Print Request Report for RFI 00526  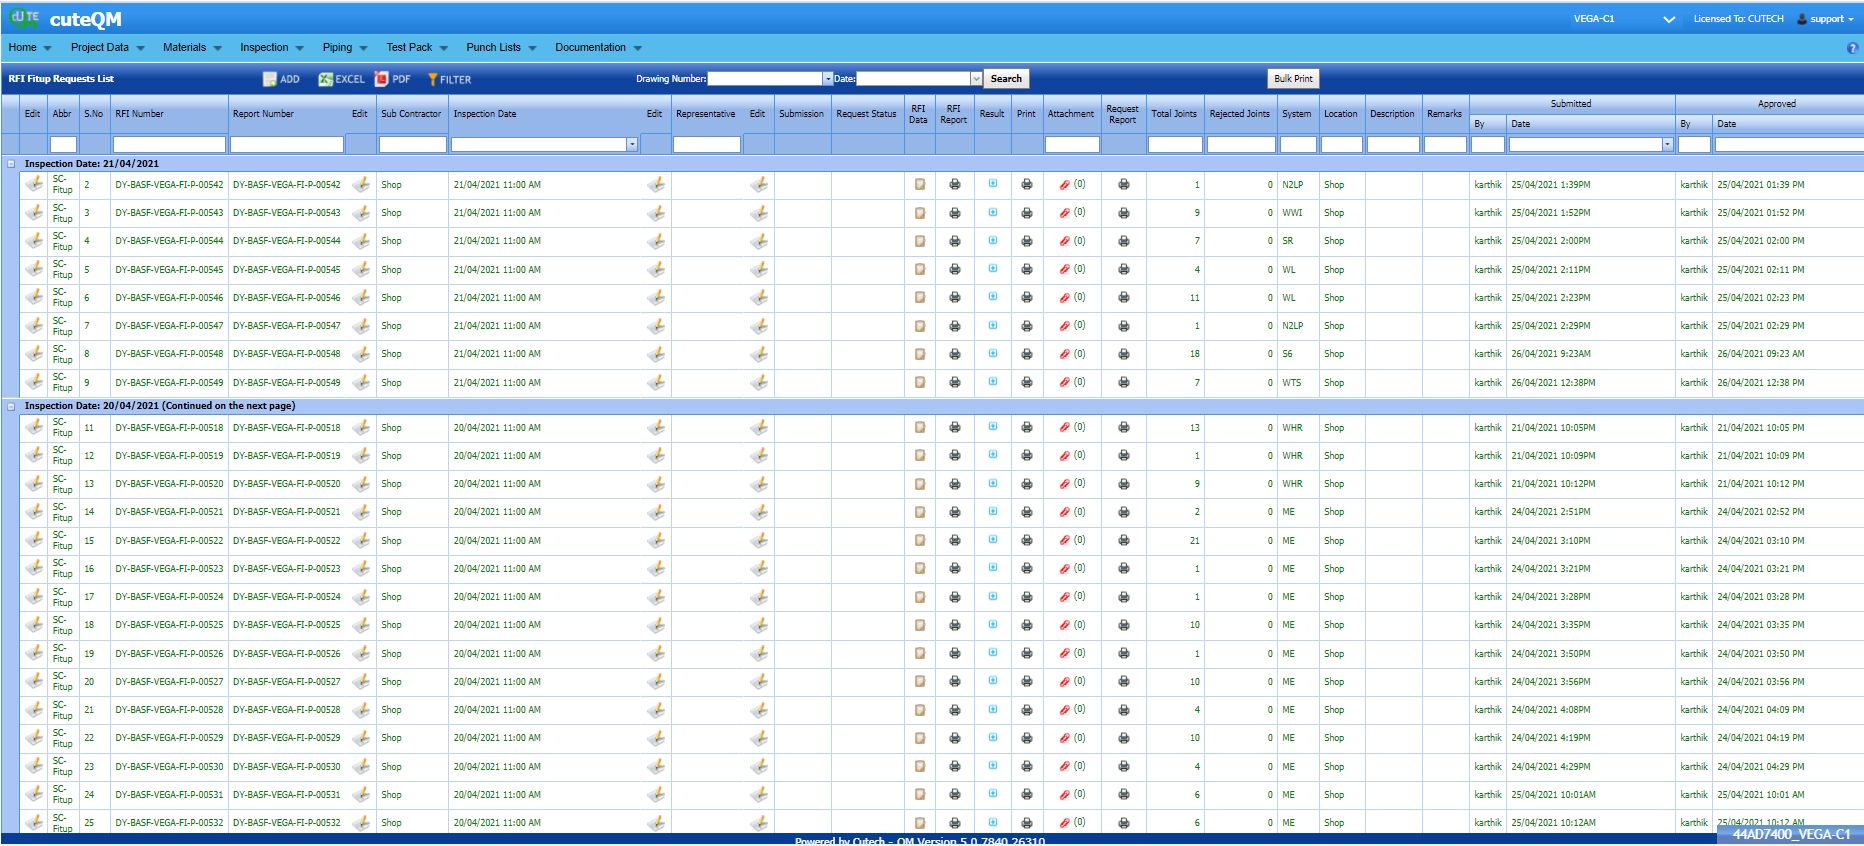[x=1123, y=654]
